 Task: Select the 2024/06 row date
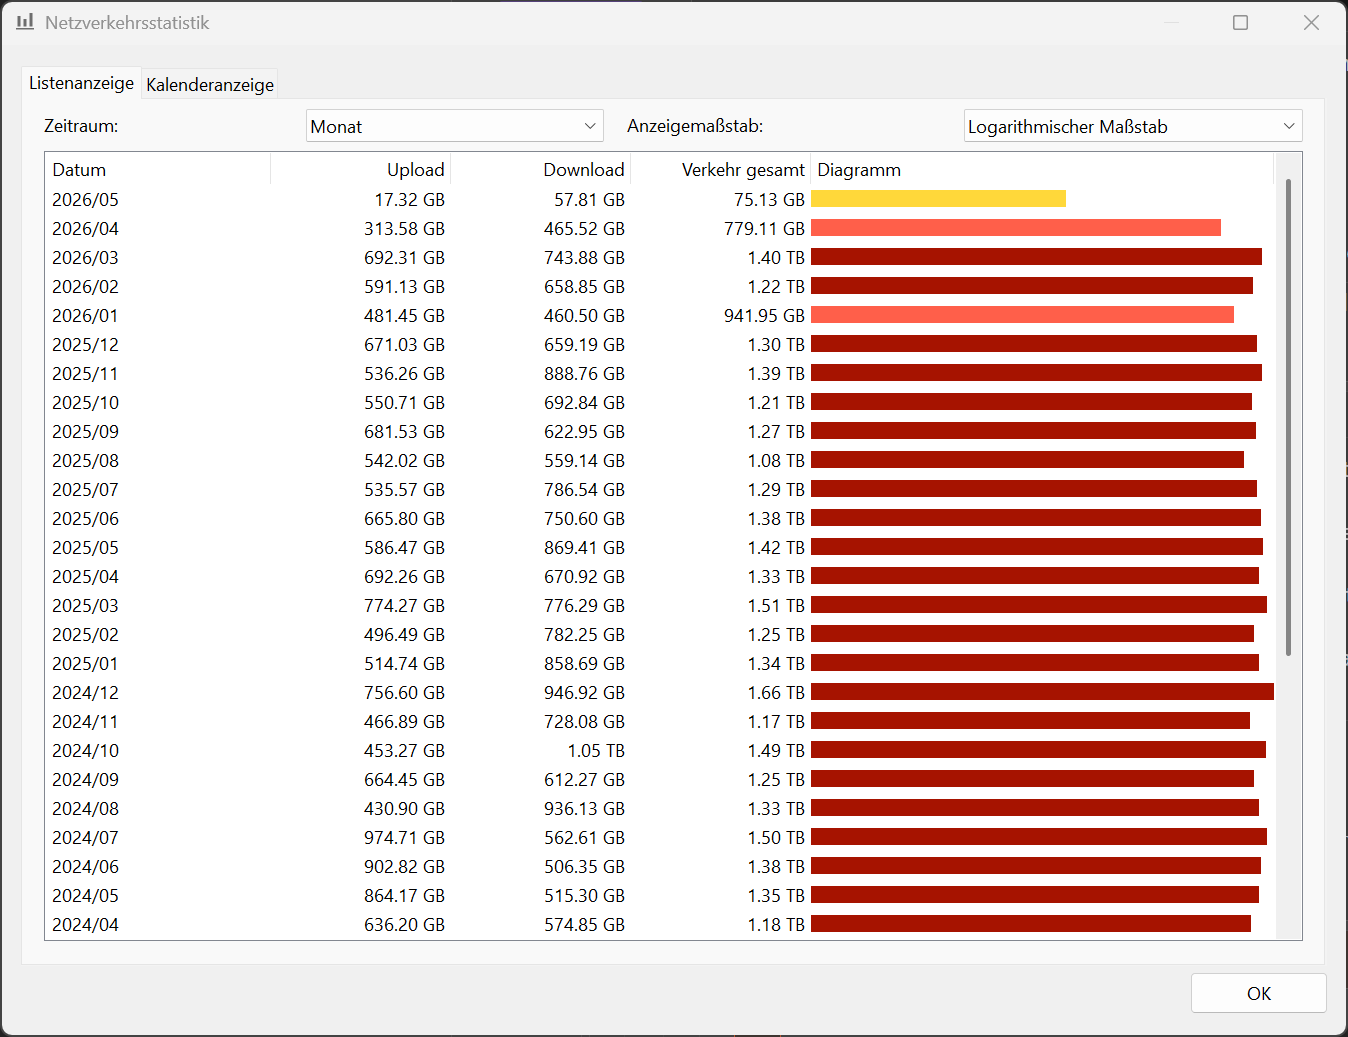(85, 867)
